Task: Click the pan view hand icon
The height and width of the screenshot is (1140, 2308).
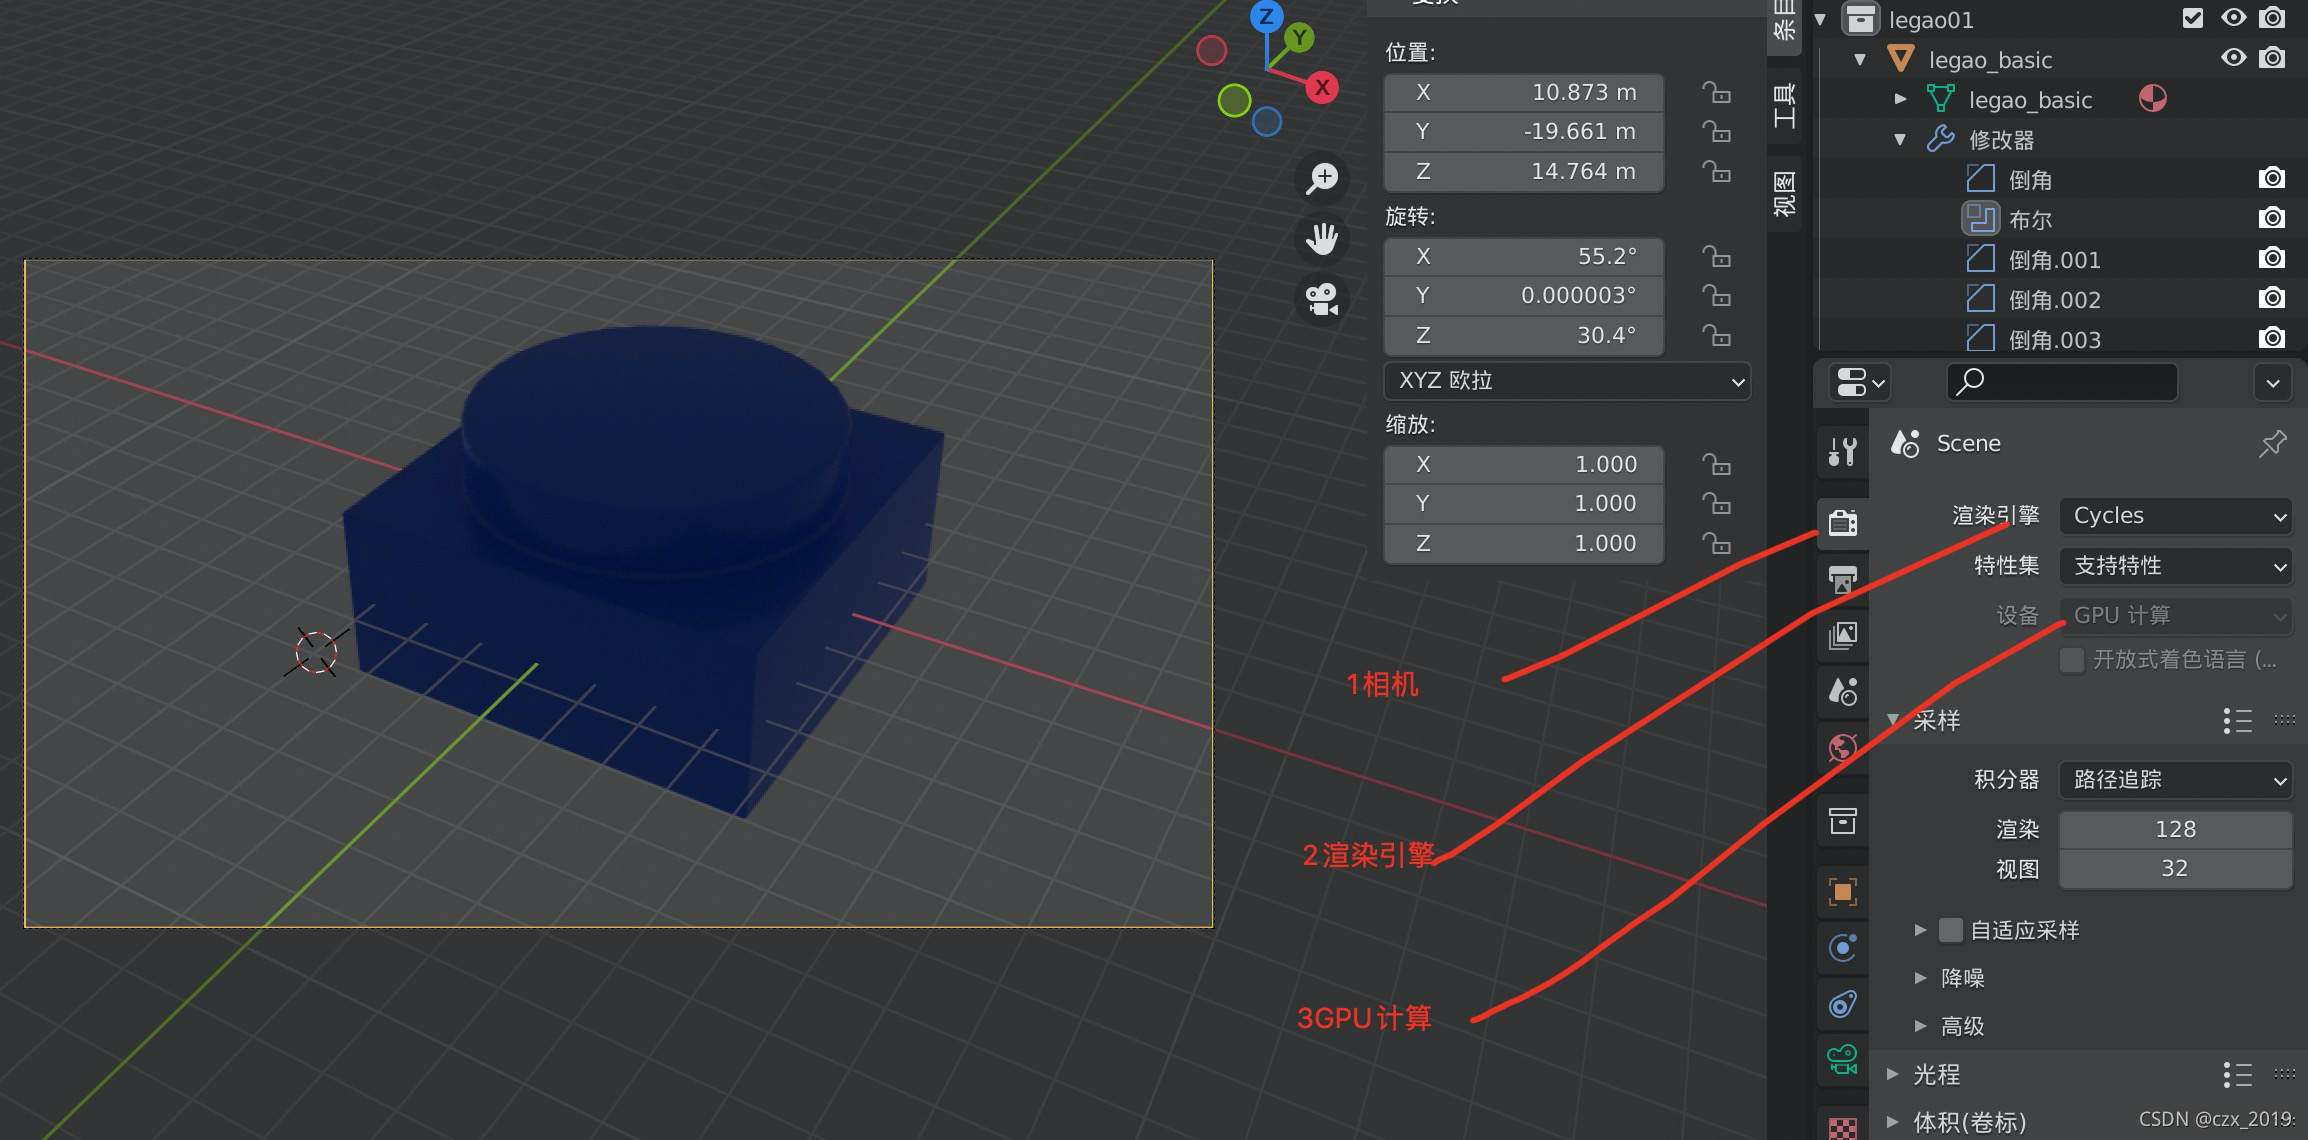Action: pyautogui.click(x=1322, y=239)
